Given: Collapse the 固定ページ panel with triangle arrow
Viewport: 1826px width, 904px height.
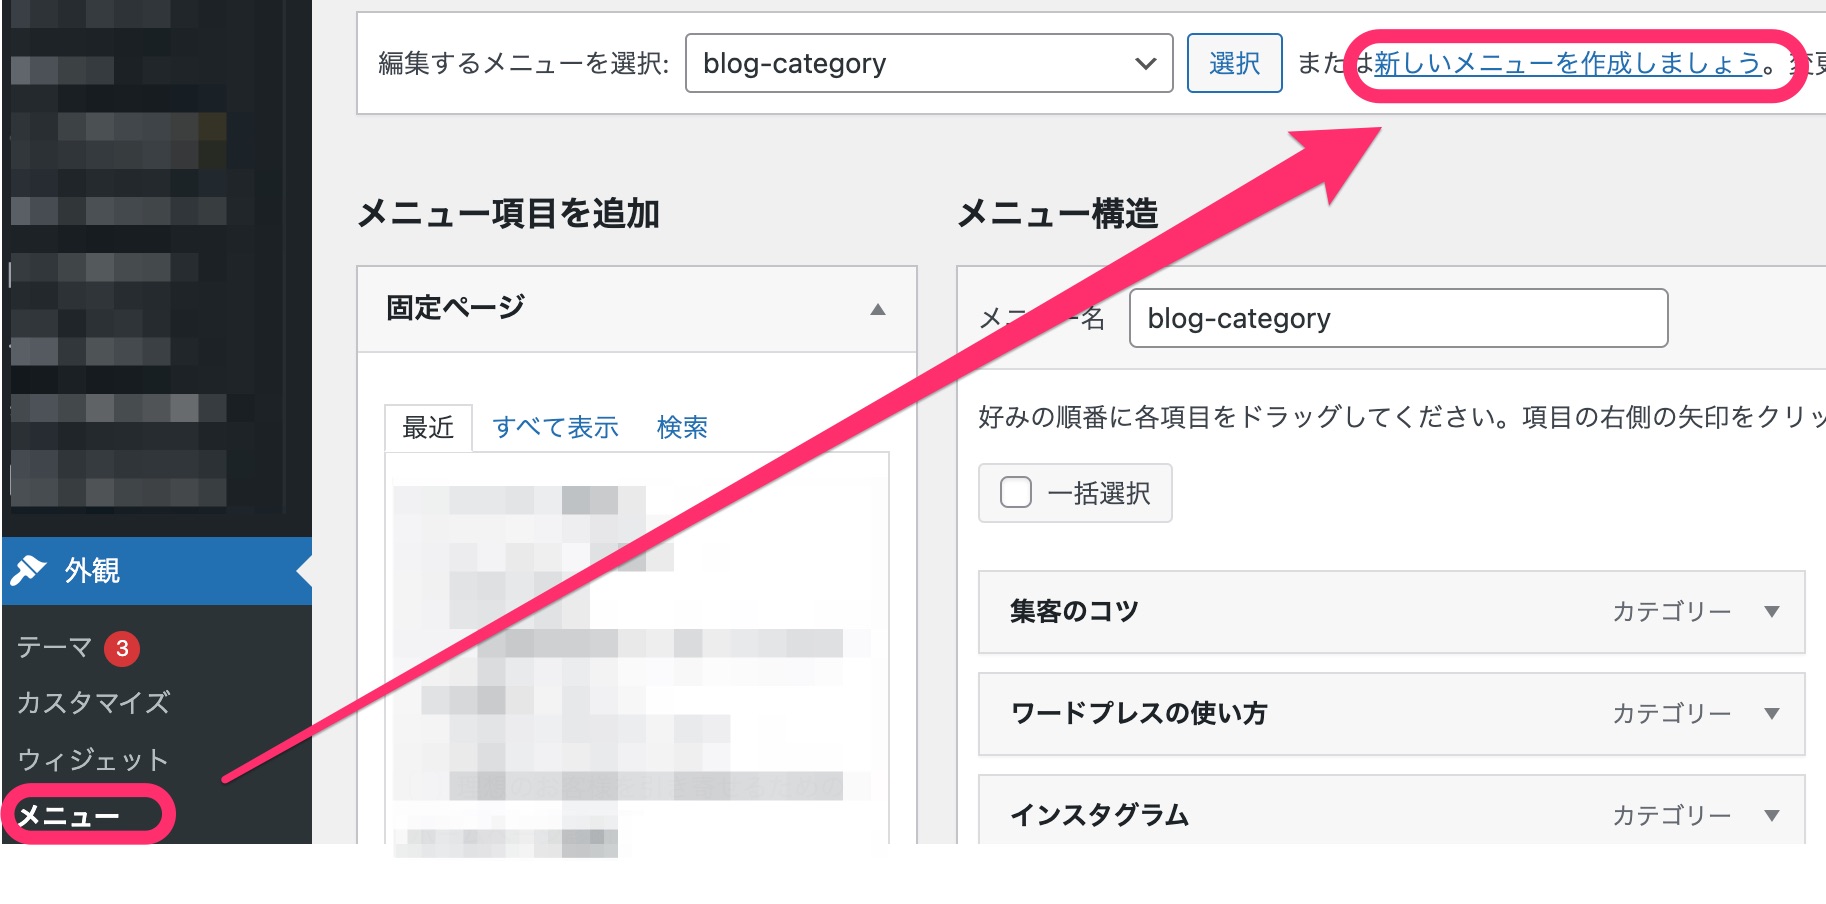Looking at the screenshot, I should pyautogui.click(x=878, y=309).
